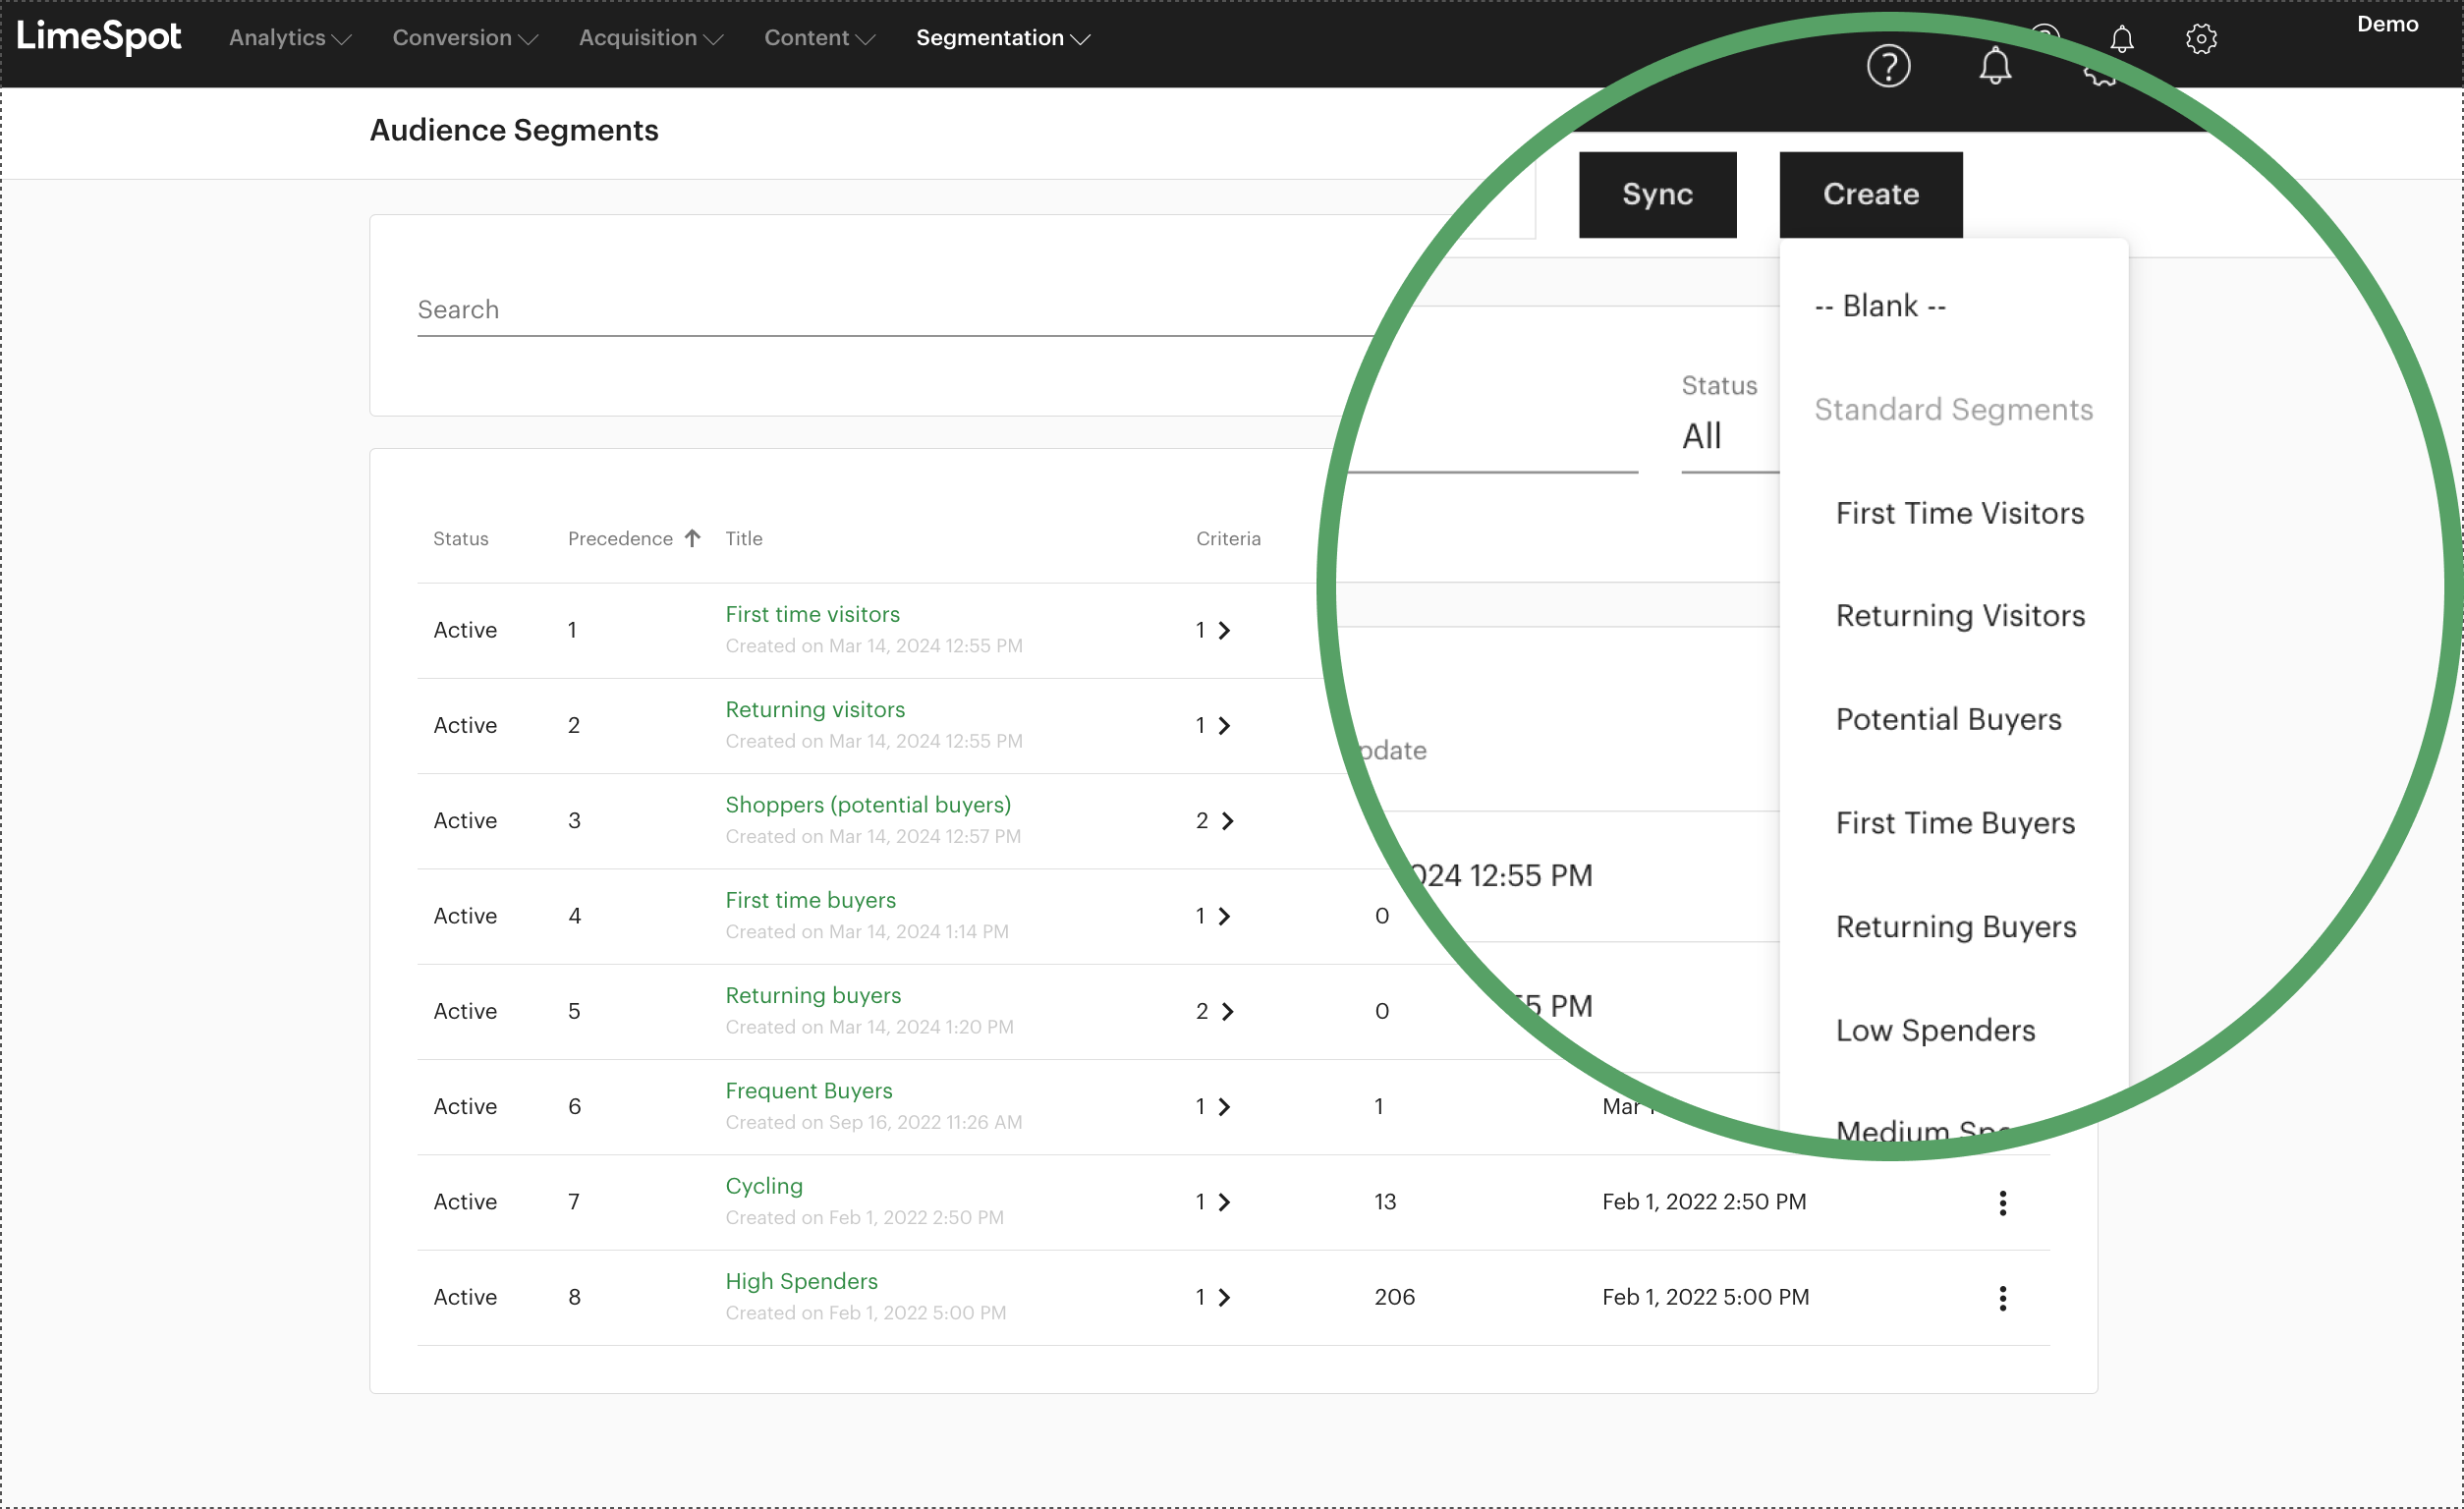Open the kebab menu for High Spenders segment
This screenshot has height=1509, width=2464.
pyautogui.click(x=2002, y=1297)
